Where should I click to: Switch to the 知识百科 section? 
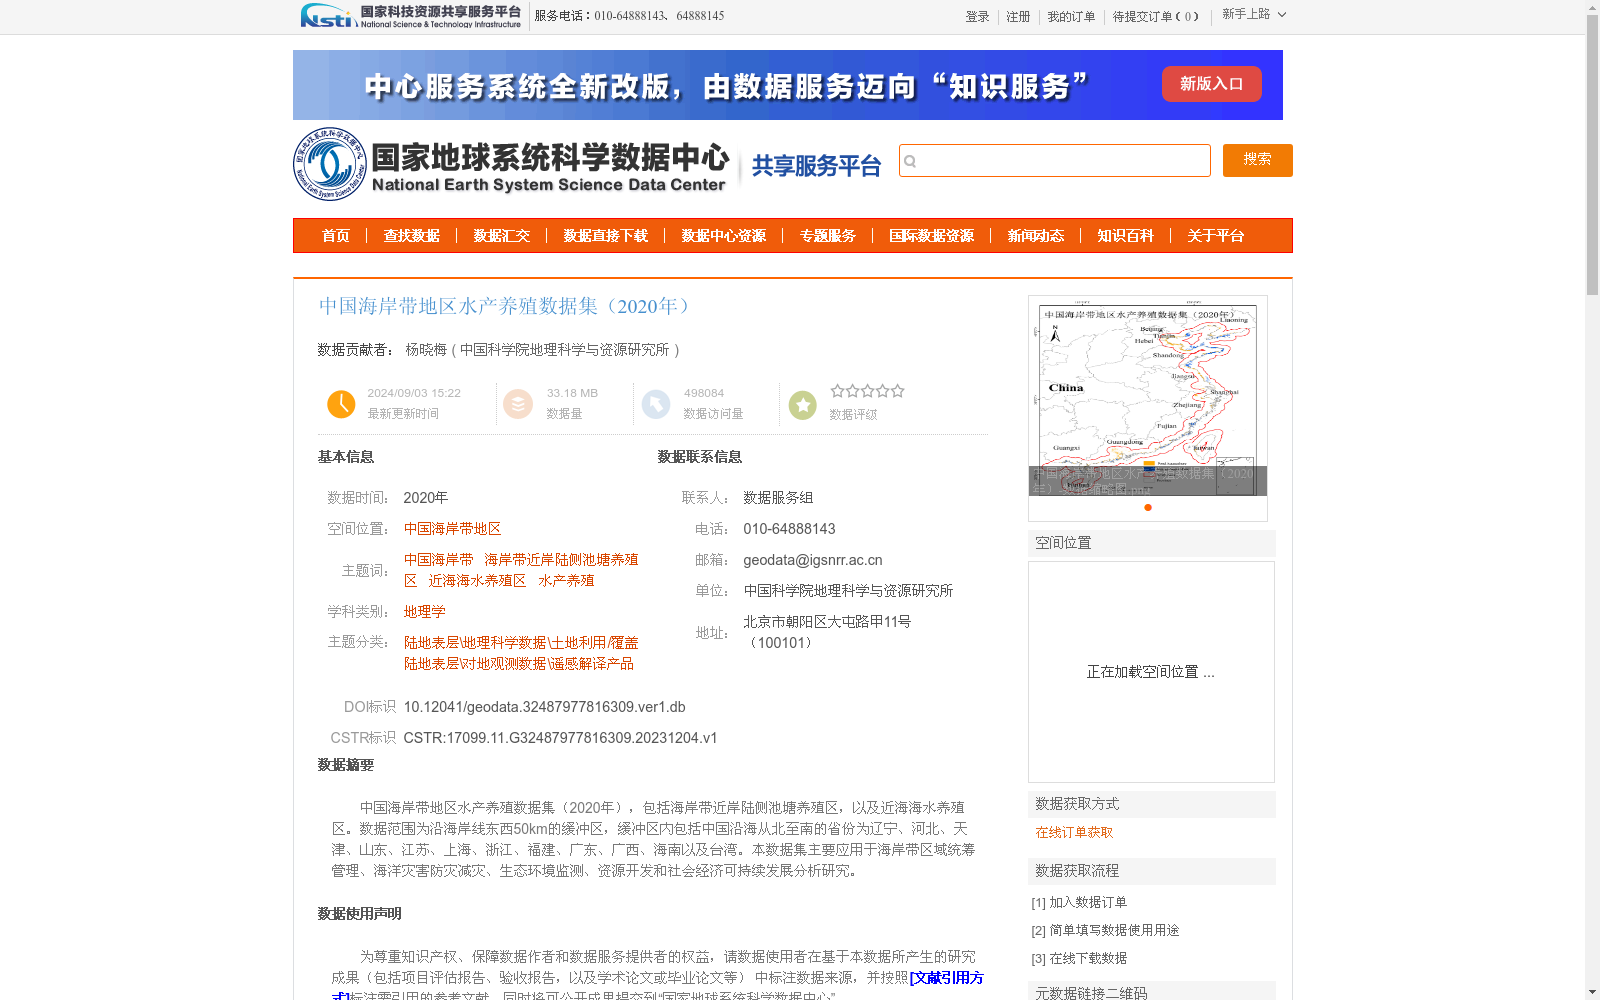click(1125, 236)
